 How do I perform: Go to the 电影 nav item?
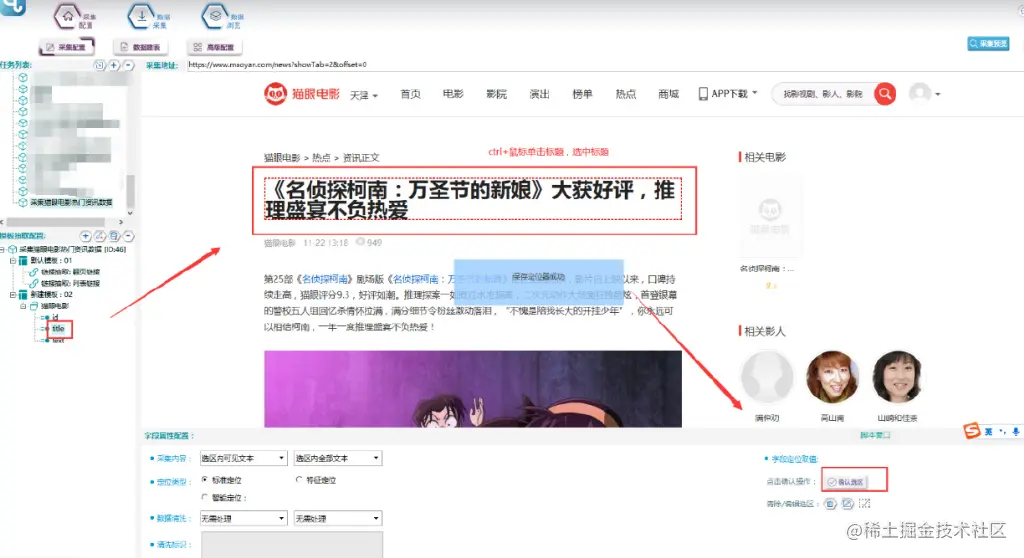click(x=453, y=94)
